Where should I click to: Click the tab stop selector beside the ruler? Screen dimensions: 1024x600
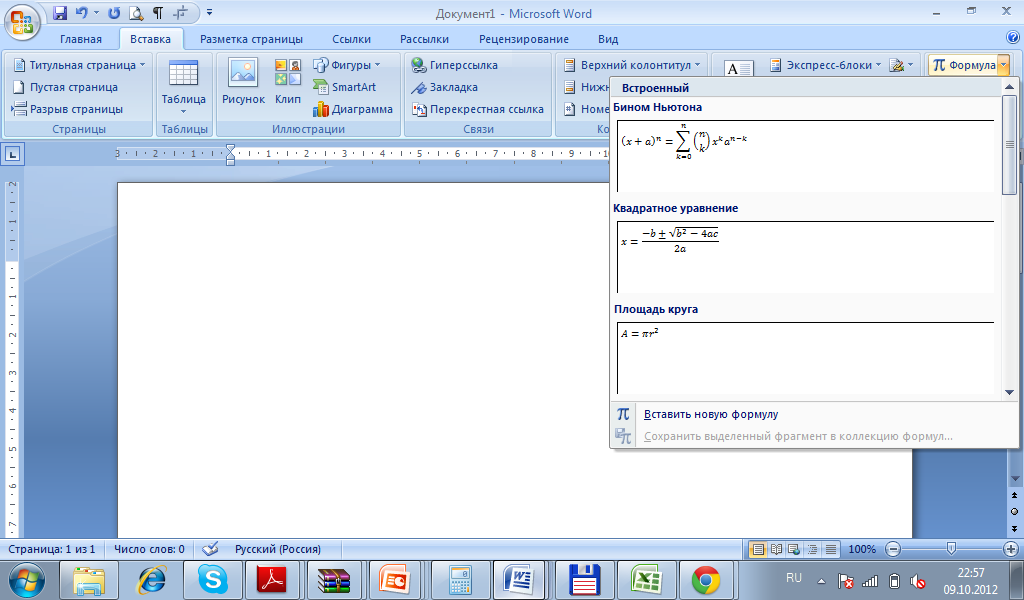pos(13,154)
